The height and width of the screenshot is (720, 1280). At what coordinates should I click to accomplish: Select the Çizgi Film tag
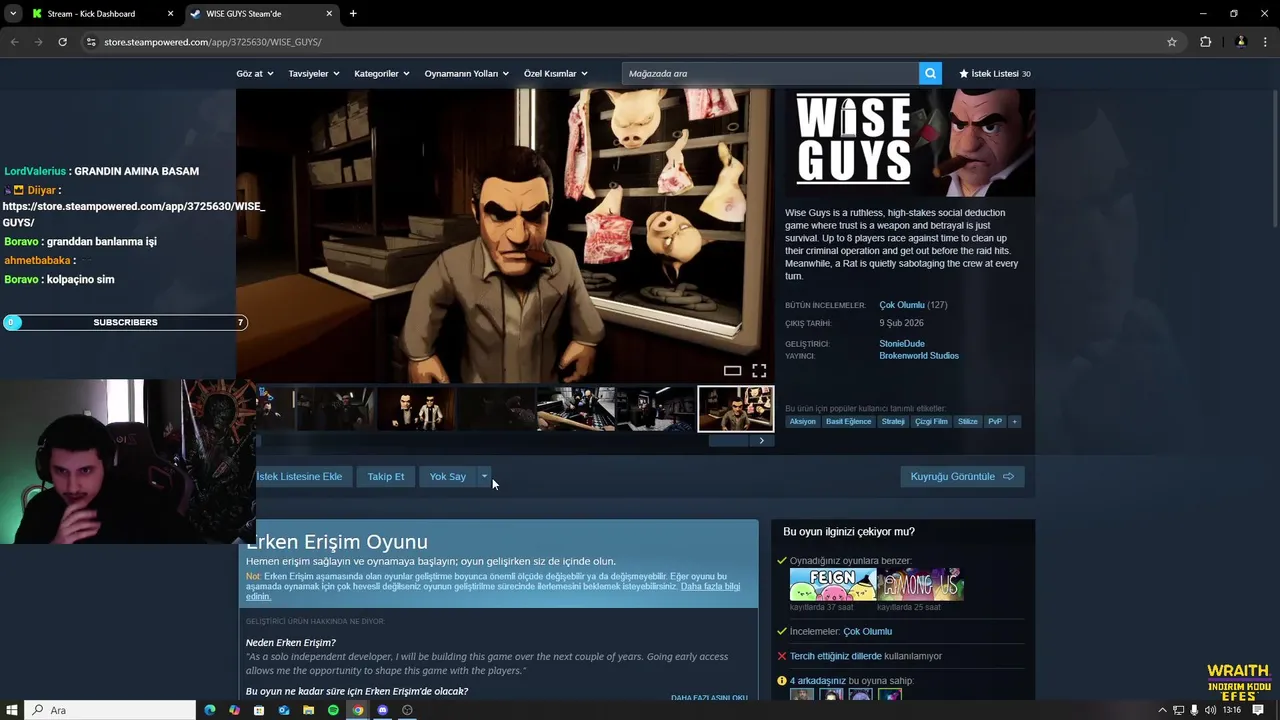(x=931, y=421)
